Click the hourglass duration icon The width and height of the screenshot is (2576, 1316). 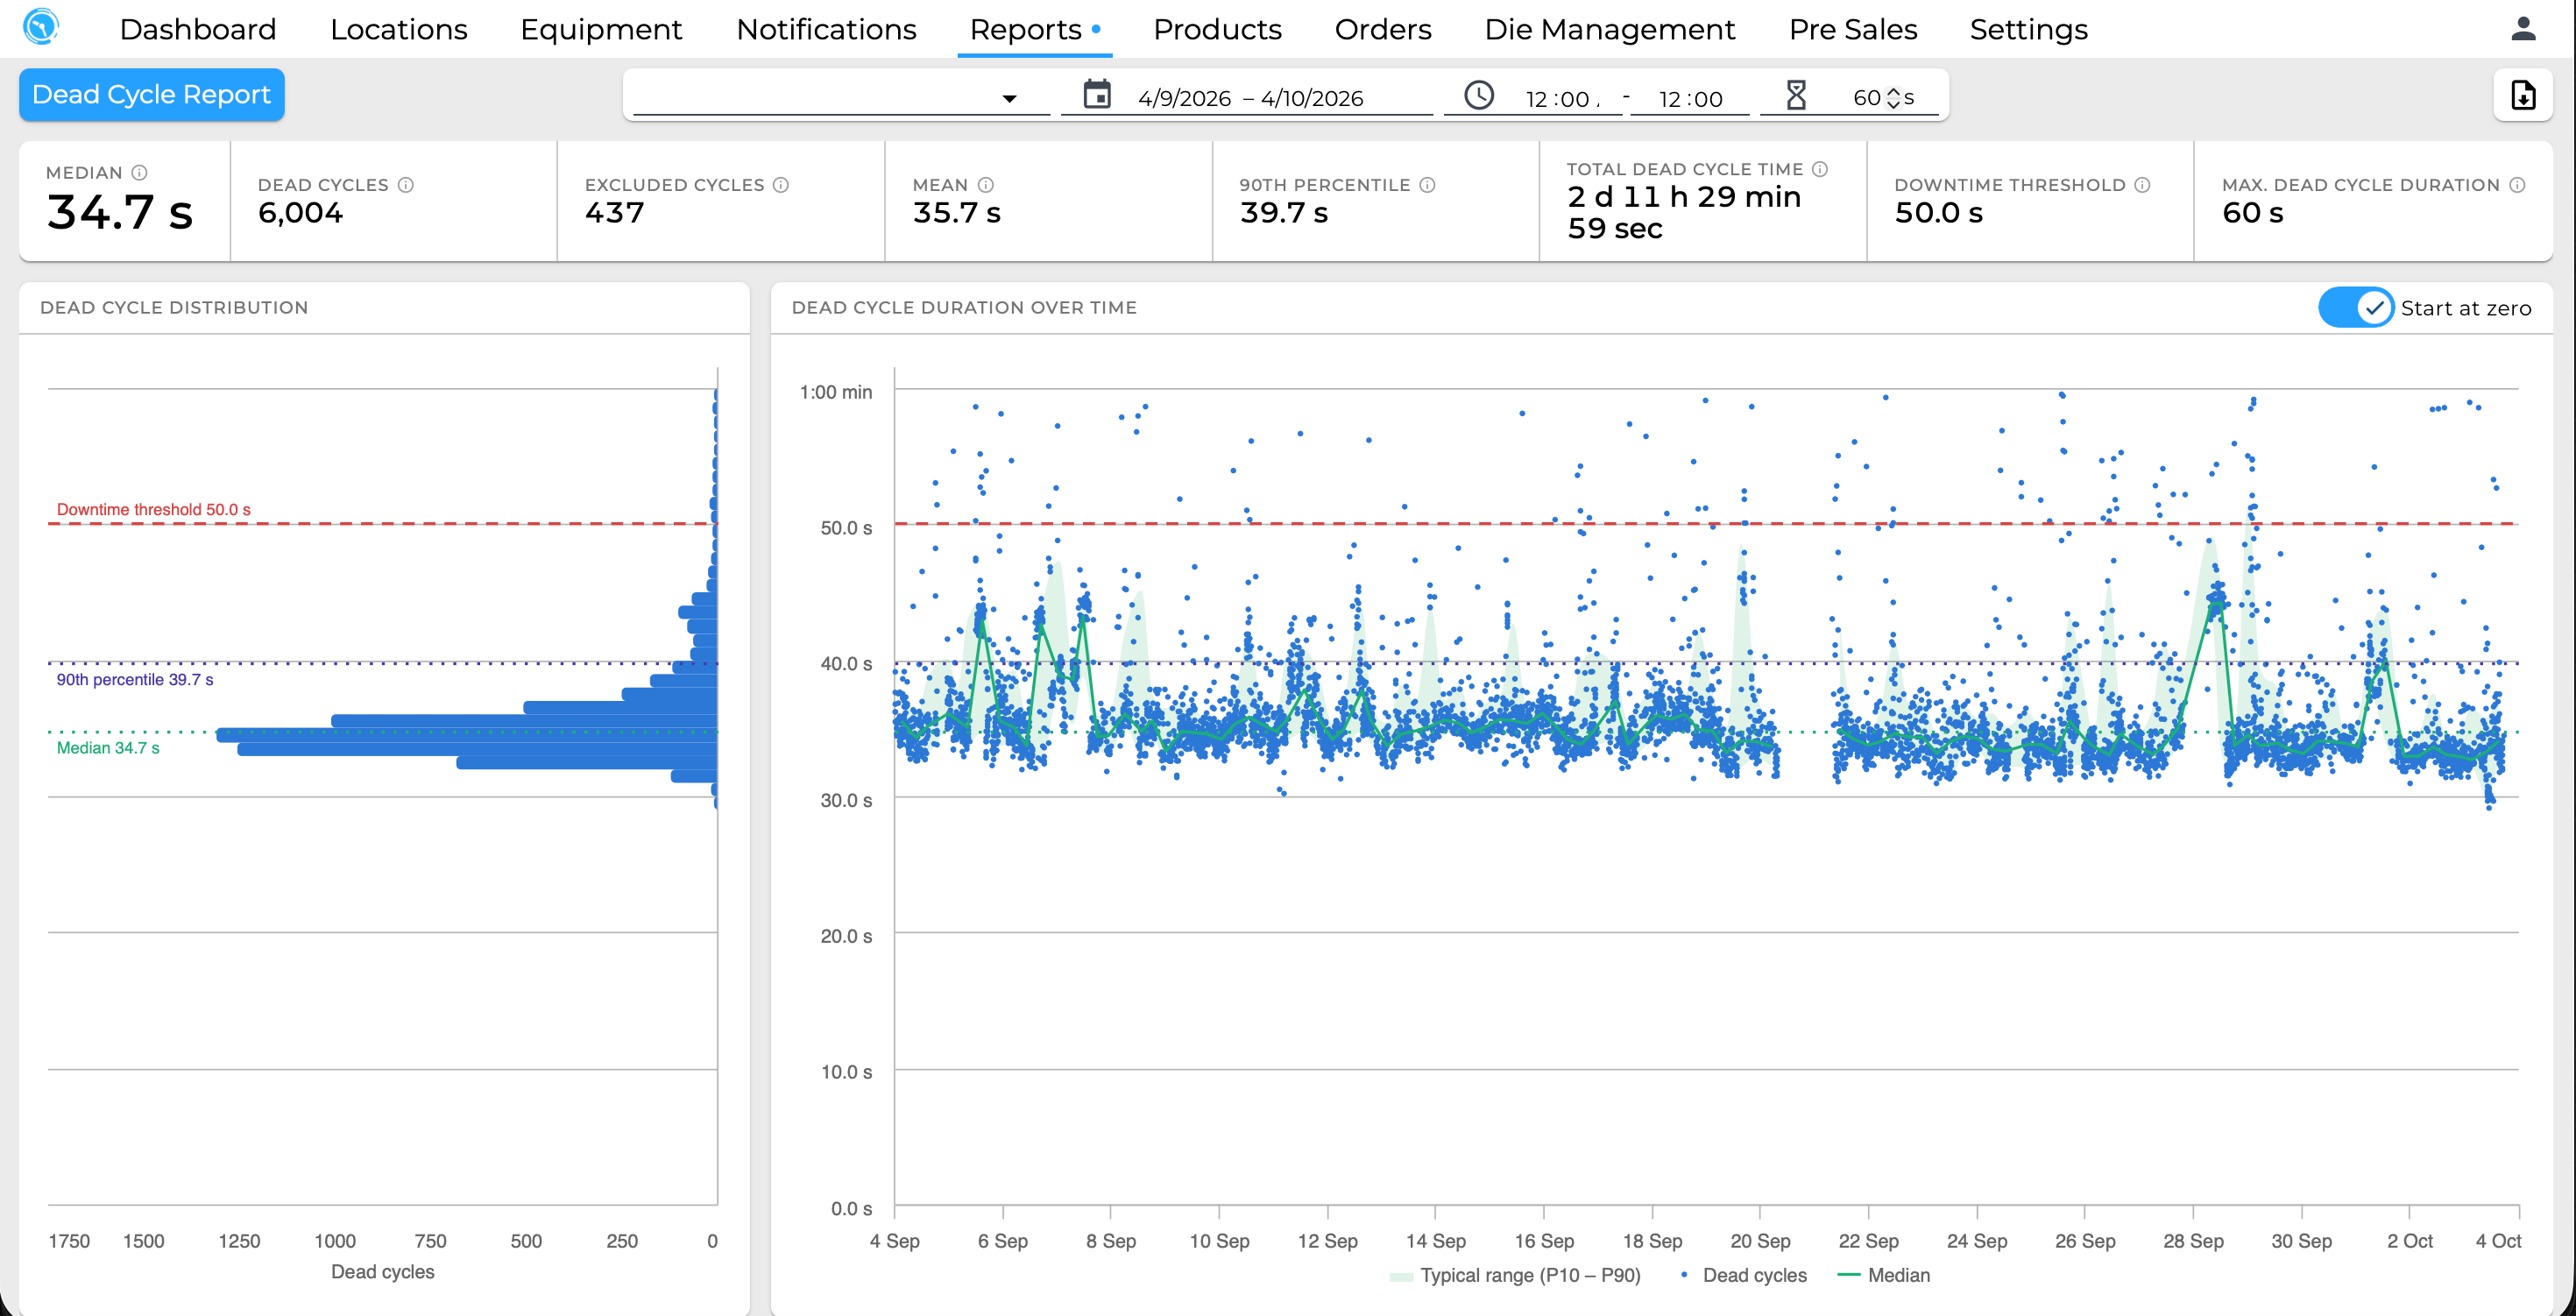click(x=1796, y=96)
